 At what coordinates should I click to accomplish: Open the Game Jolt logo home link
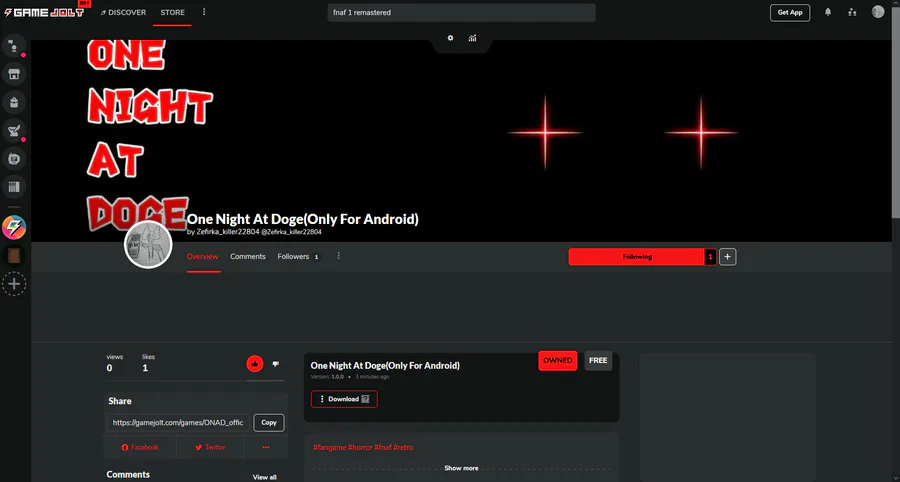point(44,12)
